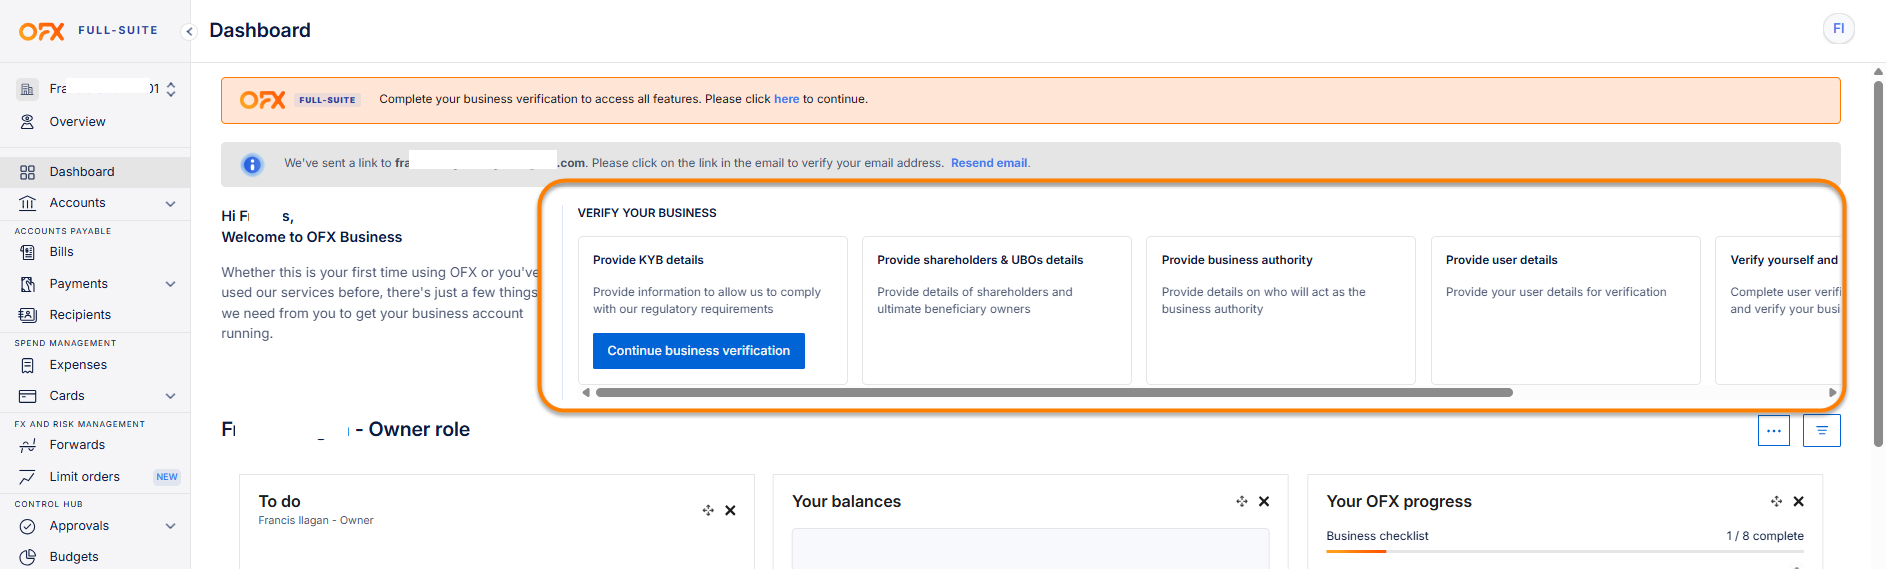Click the Limit orders icon
1886x569 pixels.
click(x=28, y=477)
